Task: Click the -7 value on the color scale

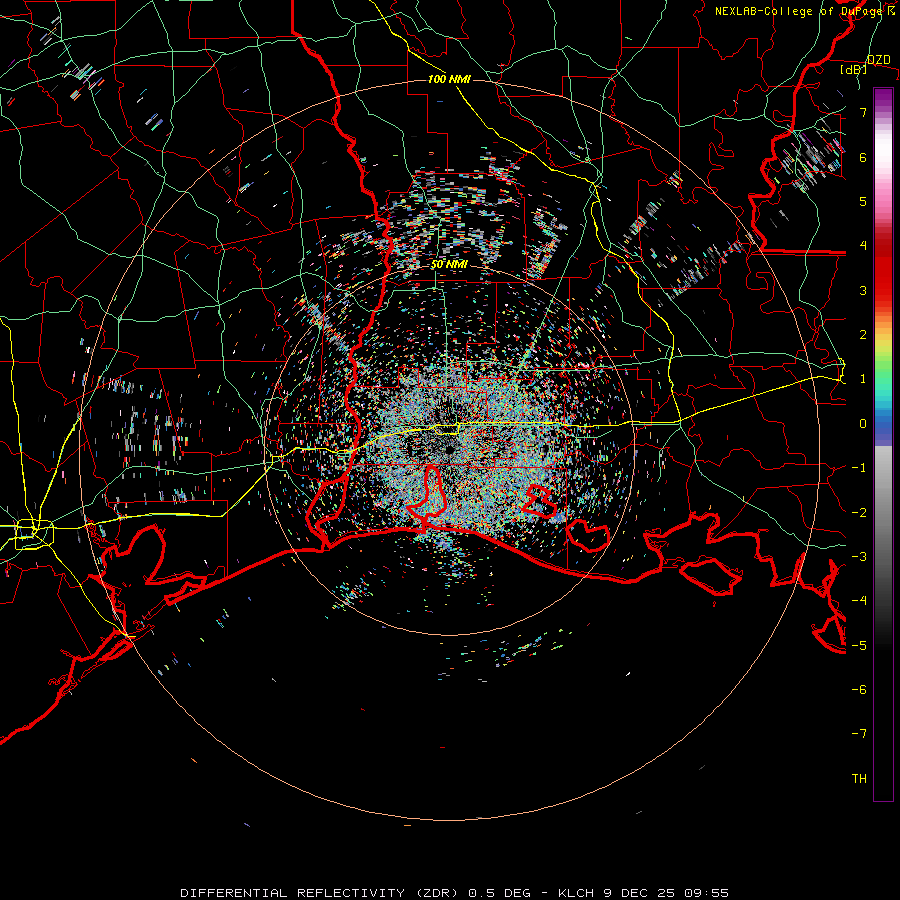Action: click(x=859, y=734)
